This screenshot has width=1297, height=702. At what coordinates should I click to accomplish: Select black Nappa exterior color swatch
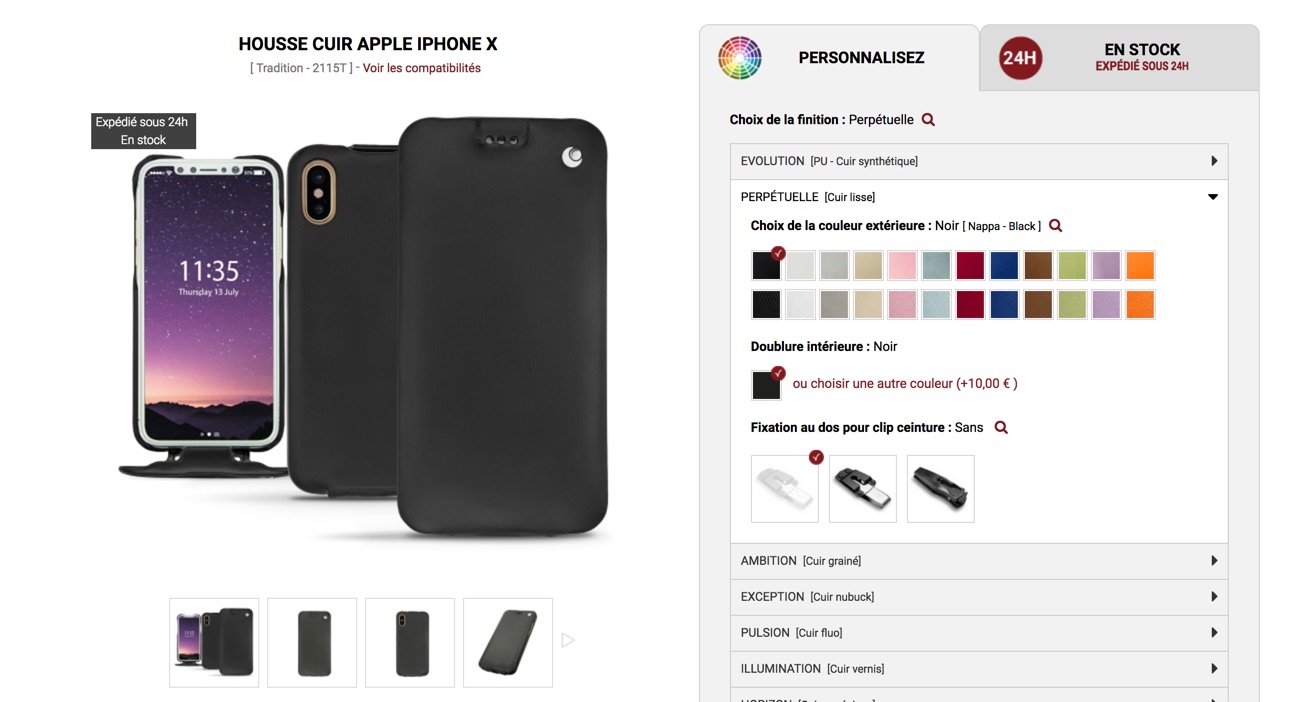tap(766, 265)
